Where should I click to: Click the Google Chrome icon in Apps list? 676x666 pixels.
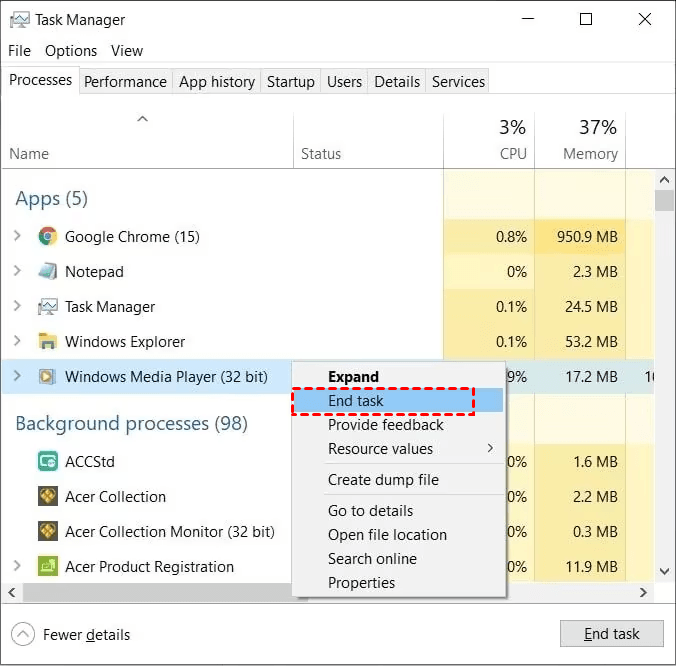pyautogui.click(x=47, y=237)
